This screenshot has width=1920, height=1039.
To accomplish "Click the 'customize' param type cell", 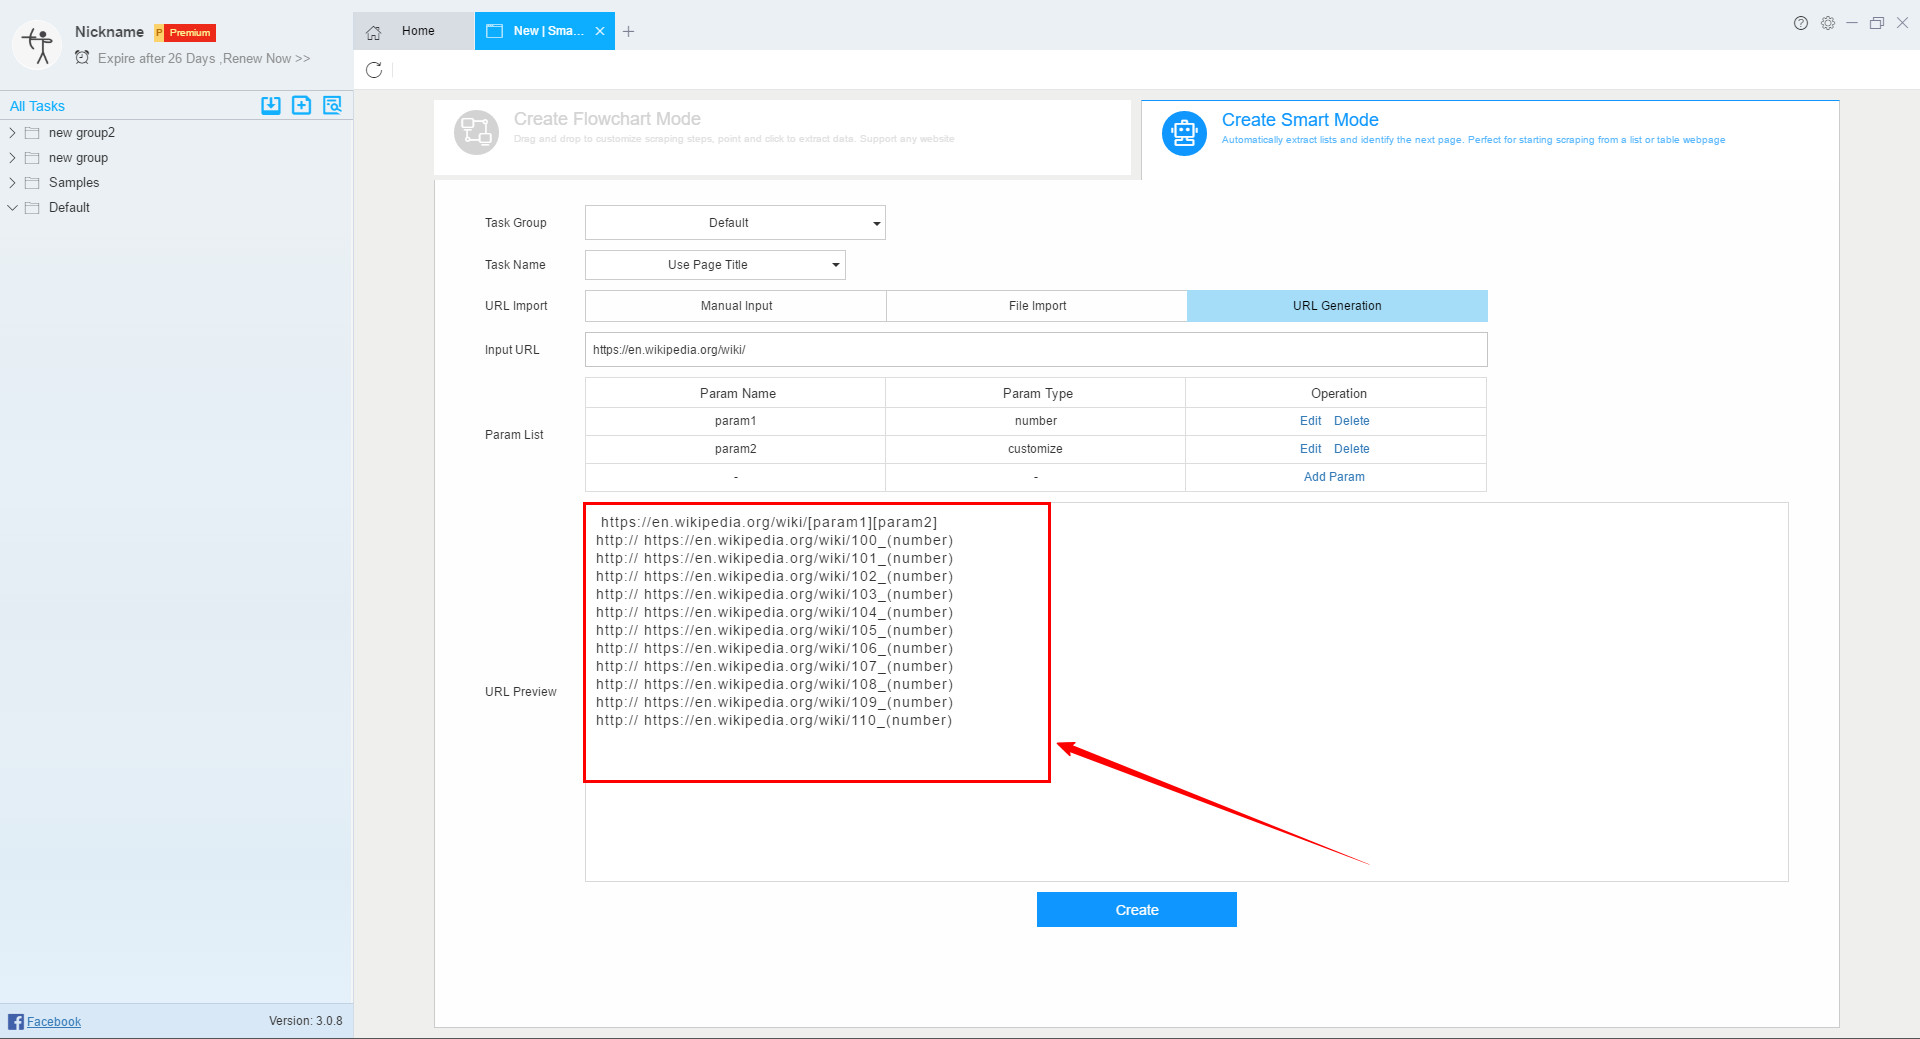I will click(x=1035, y=449).
